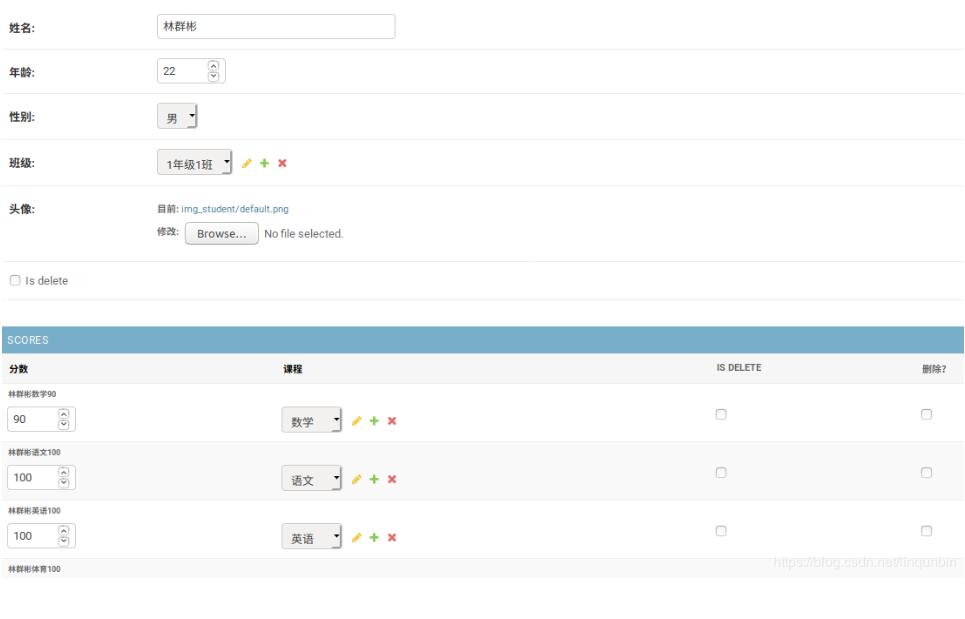Open the 数学 course dropdown
Screen dimensions: 965x619
click(312, 421)
